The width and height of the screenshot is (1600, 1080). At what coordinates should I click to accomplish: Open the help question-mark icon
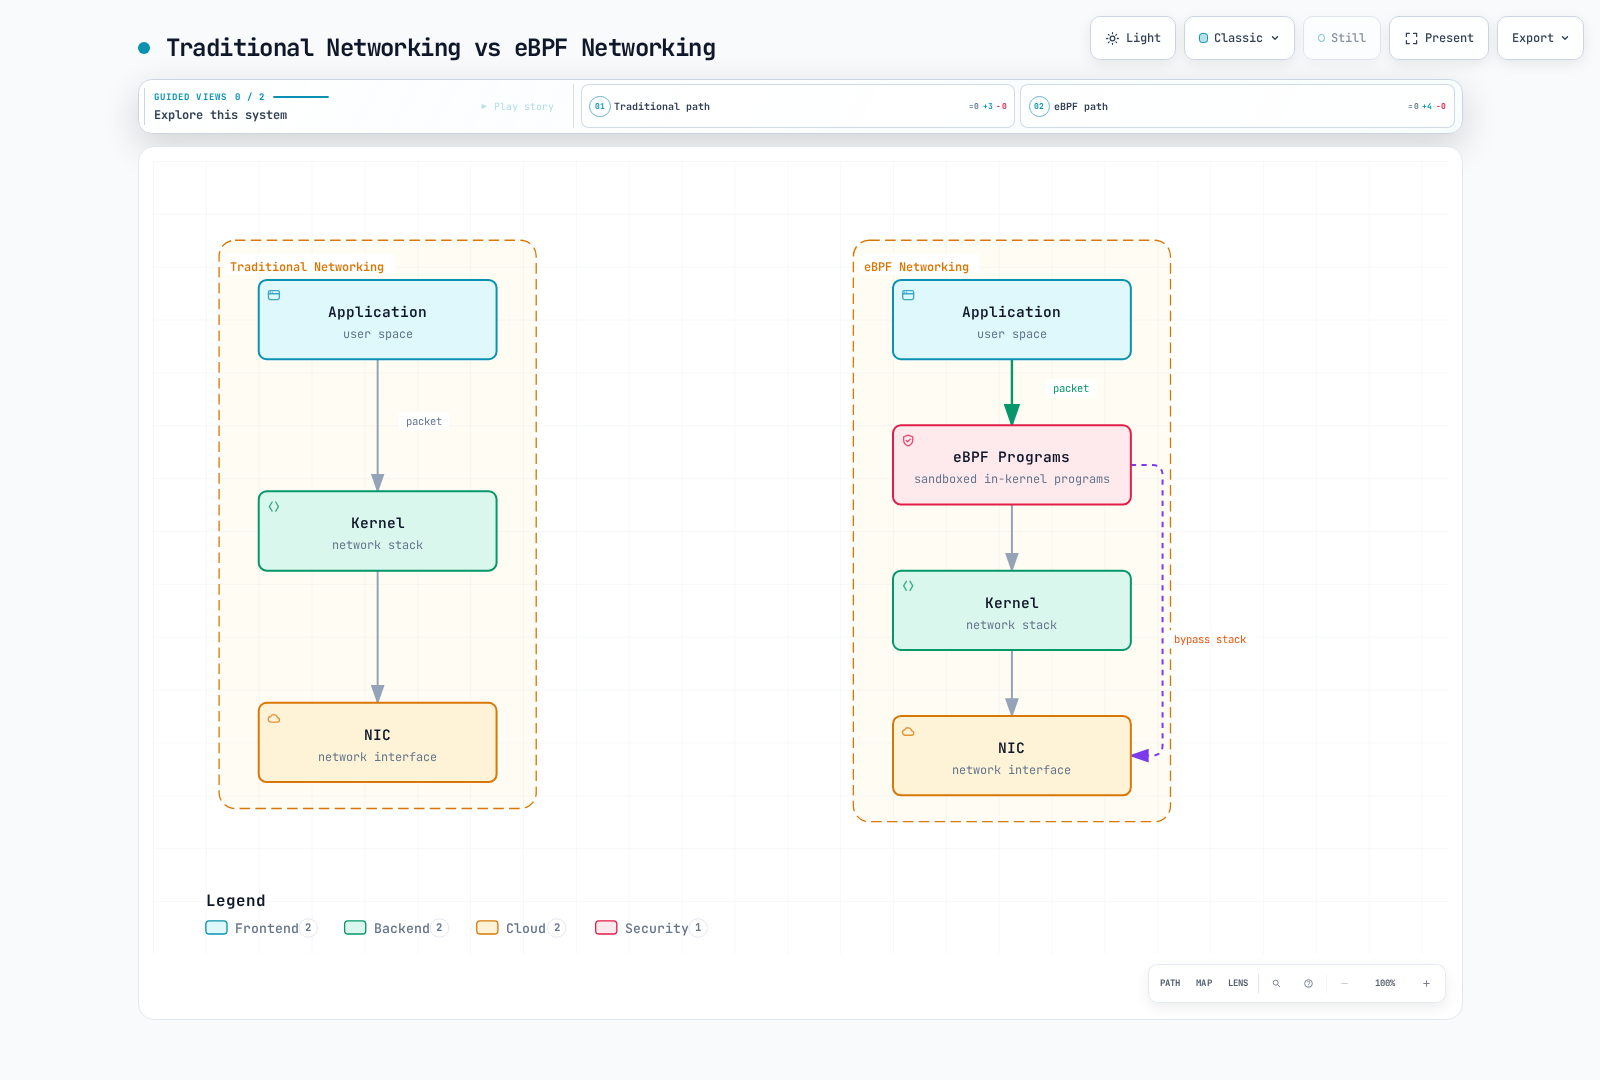pyautogui.click(x=1308, y=983)
